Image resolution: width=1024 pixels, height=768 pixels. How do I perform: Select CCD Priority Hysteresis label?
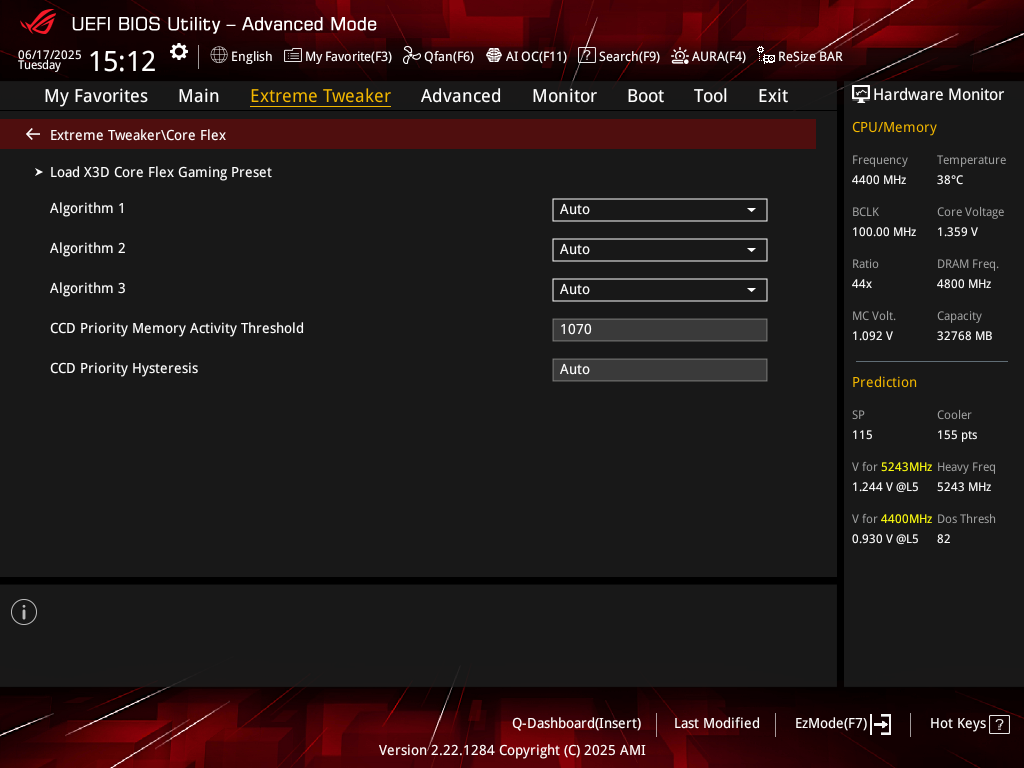click(123, 368)
